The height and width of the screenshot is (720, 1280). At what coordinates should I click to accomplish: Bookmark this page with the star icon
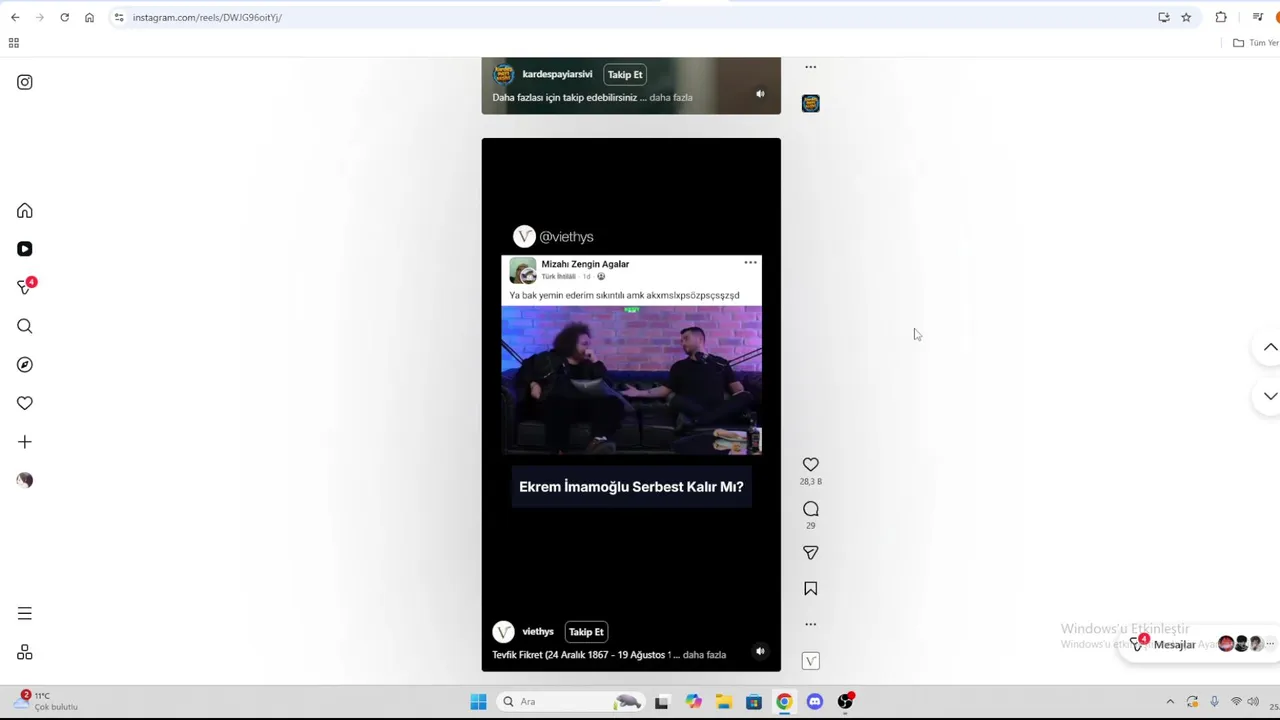pyautogui.click(x=1186, y=17)
